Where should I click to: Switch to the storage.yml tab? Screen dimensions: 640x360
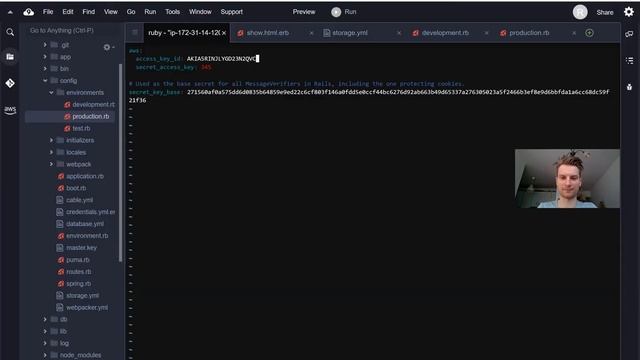click(350, 33)
